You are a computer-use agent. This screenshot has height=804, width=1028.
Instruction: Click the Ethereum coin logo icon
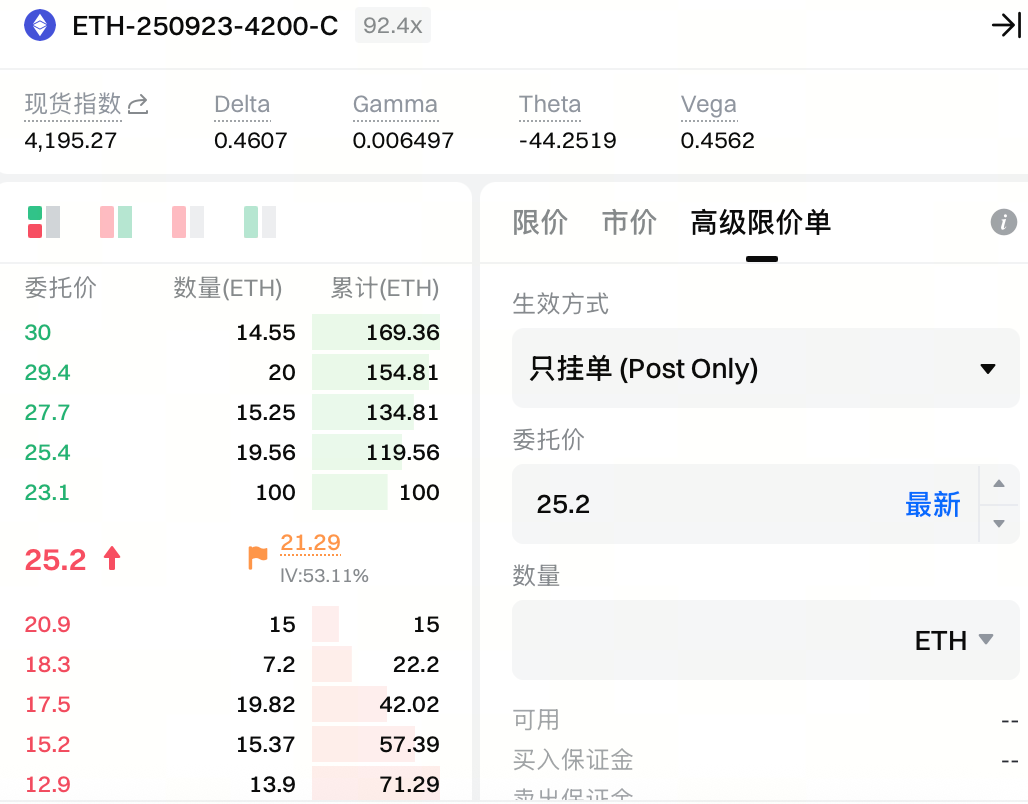[40, 25]
